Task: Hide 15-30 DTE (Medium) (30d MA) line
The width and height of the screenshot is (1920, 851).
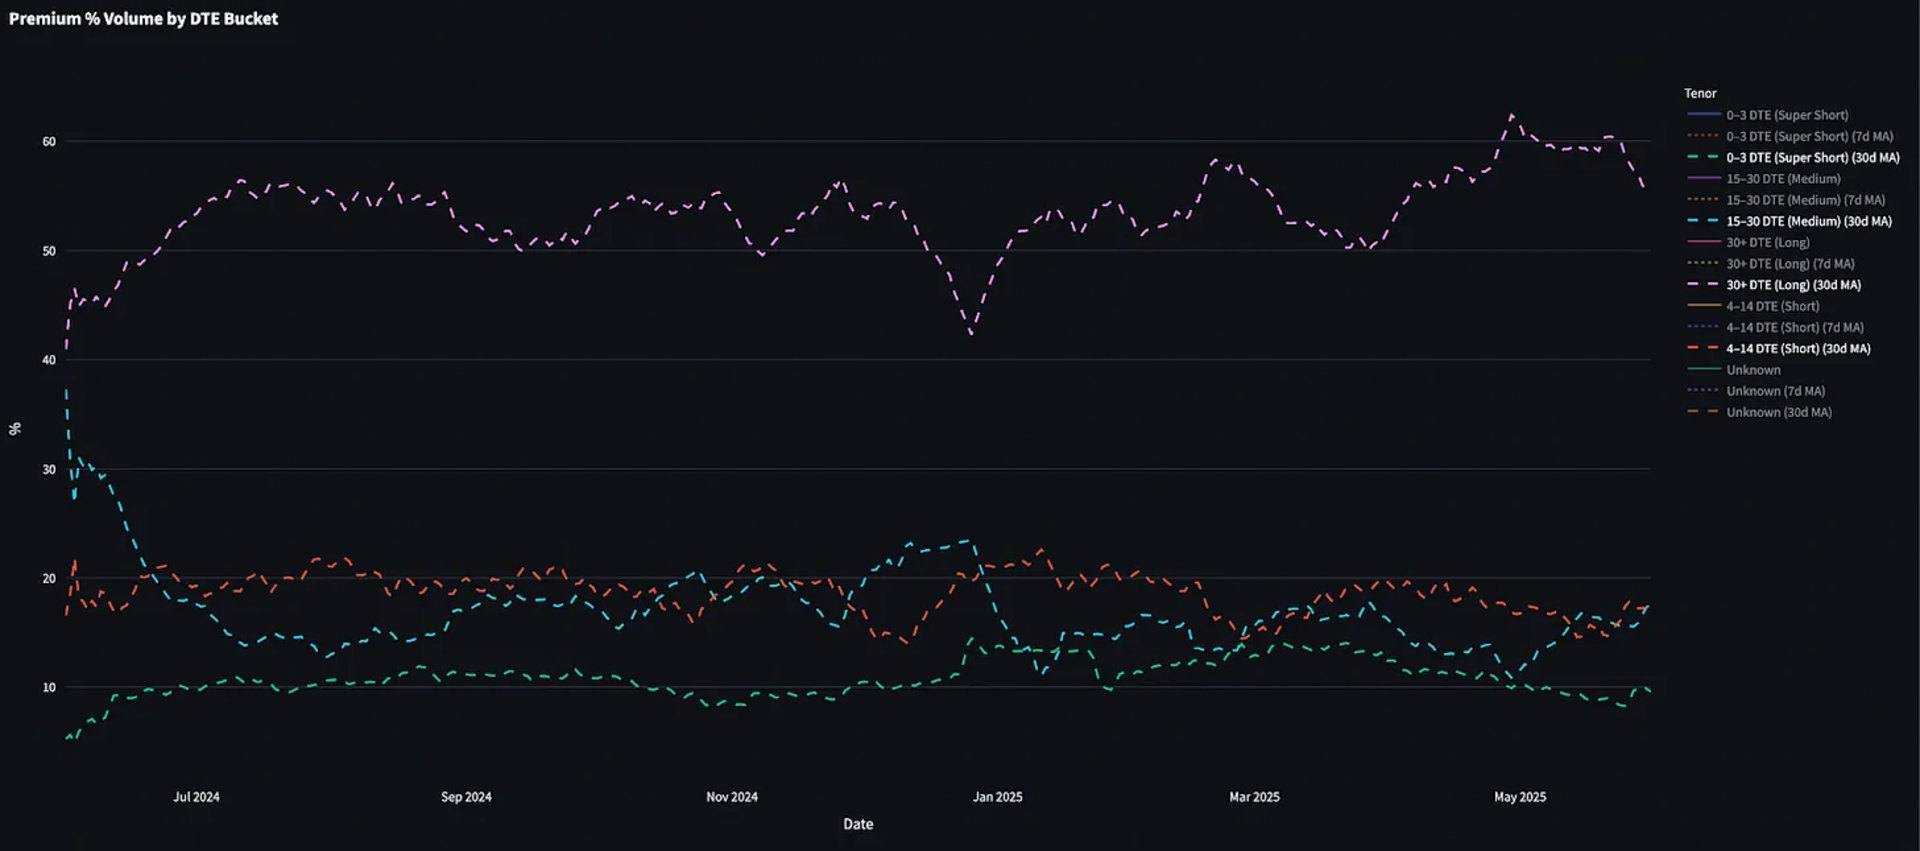Action: click(1789, 221)
